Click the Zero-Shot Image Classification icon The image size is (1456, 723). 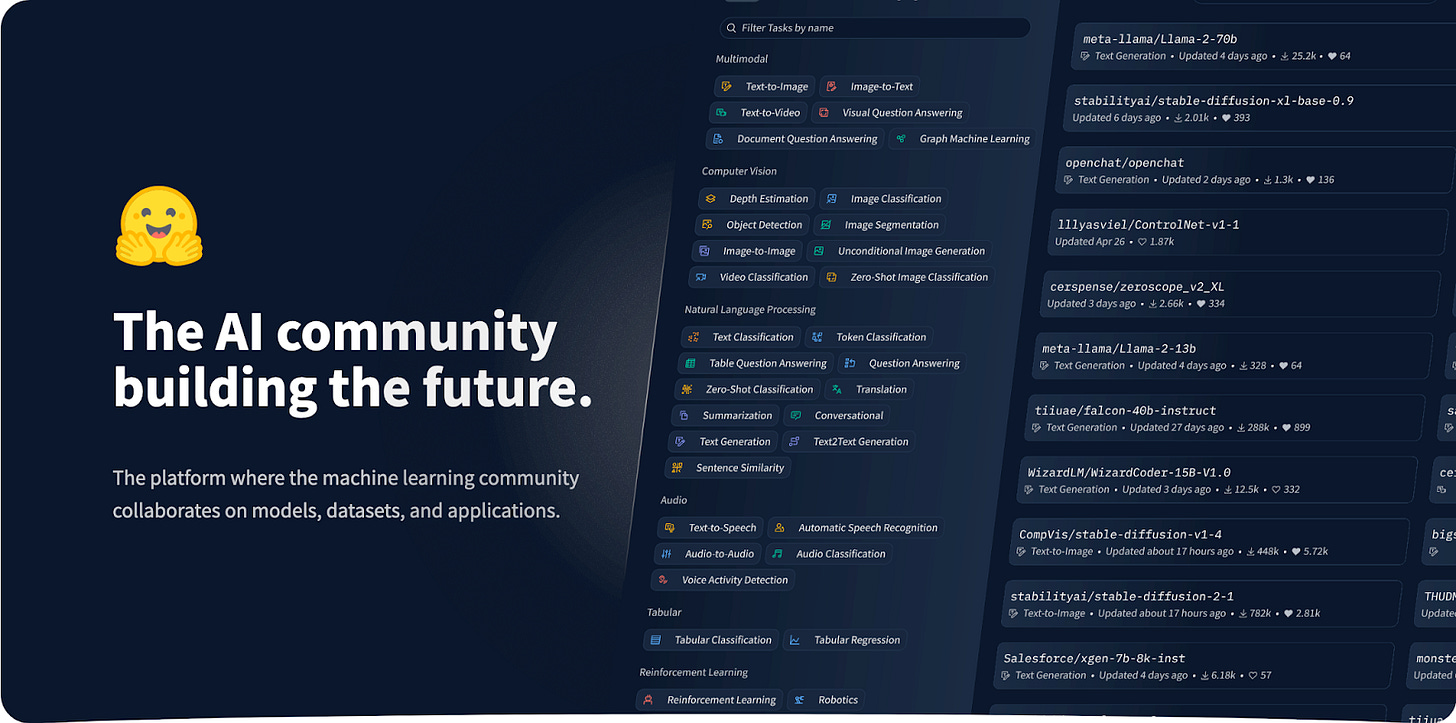coord(831,277)
